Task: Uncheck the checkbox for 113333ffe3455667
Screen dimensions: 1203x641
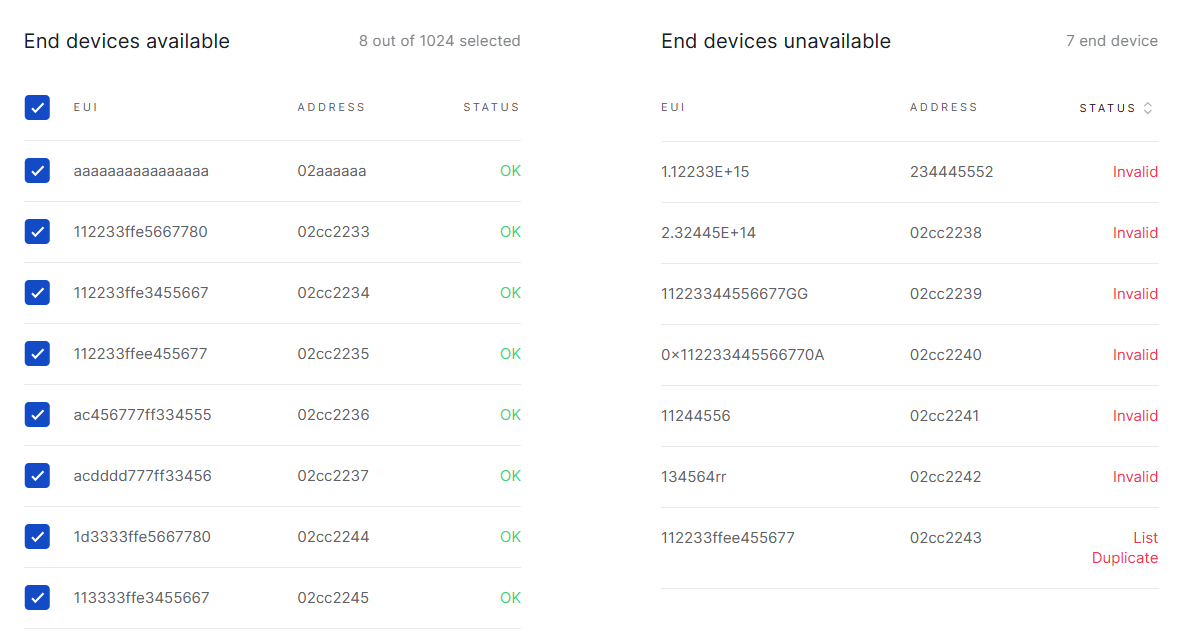Action: tap(37, 597)
